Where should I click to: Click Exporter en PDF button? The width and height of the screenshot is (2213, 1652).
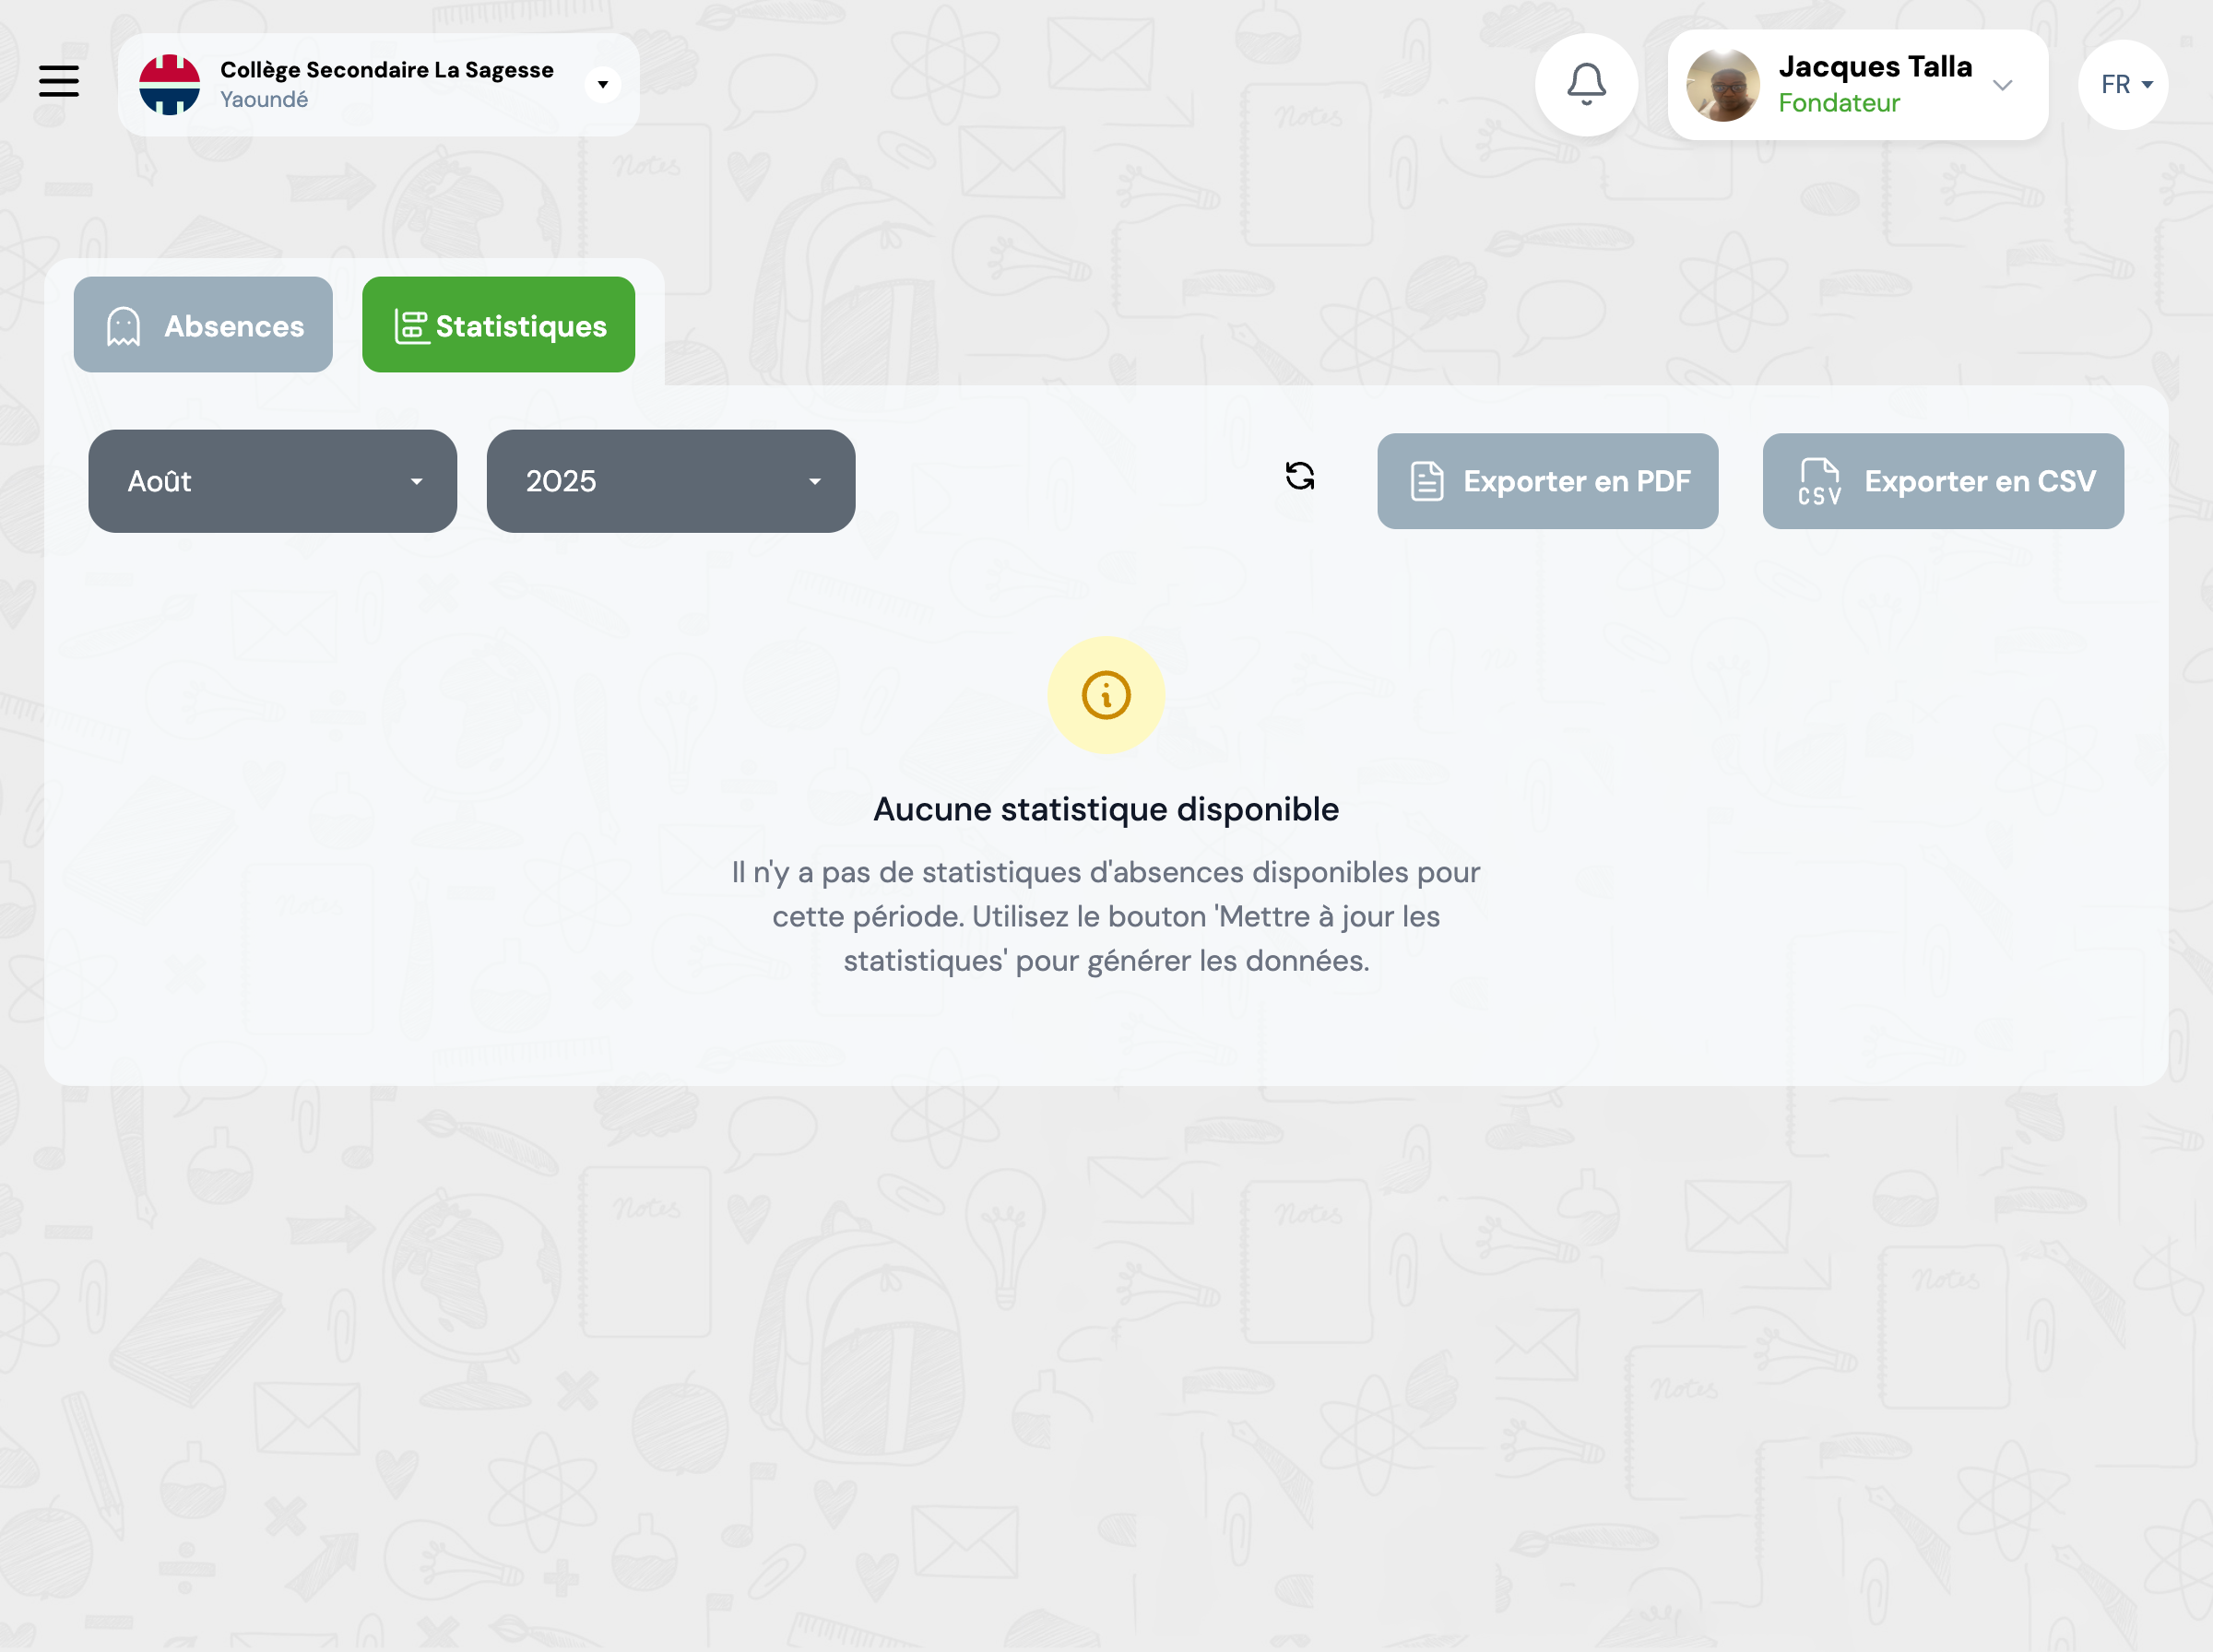pyautogui.click(x=1547, y=481)
